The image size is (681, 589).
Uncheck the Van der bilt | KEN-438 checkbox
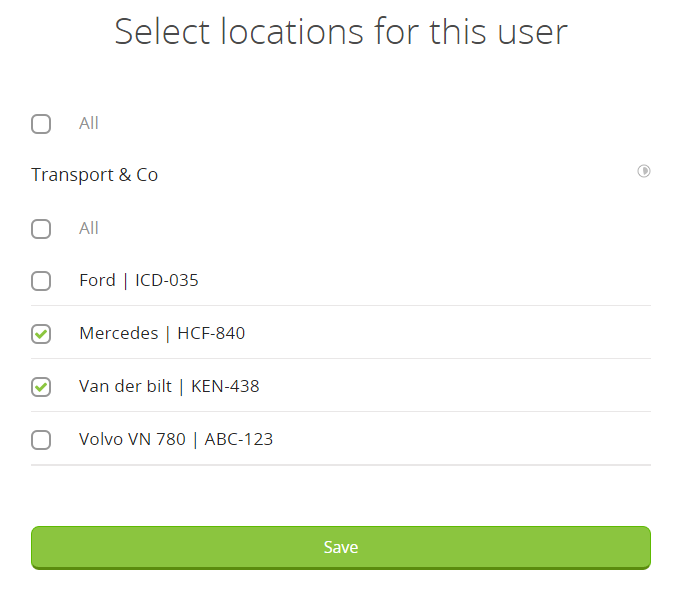click(x=41, y=387)
